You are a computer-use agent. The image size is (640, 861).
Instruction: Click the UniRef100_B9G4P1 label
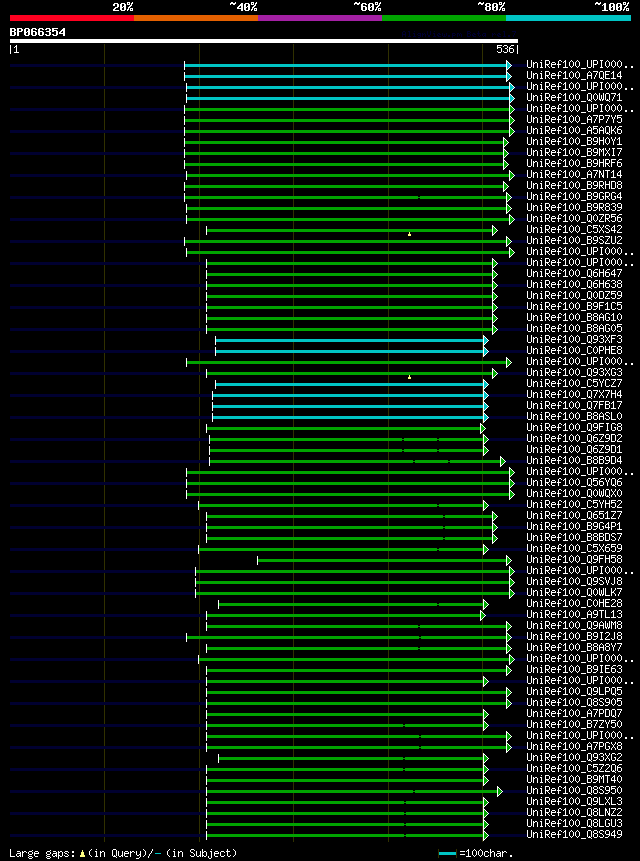[574, 527]
